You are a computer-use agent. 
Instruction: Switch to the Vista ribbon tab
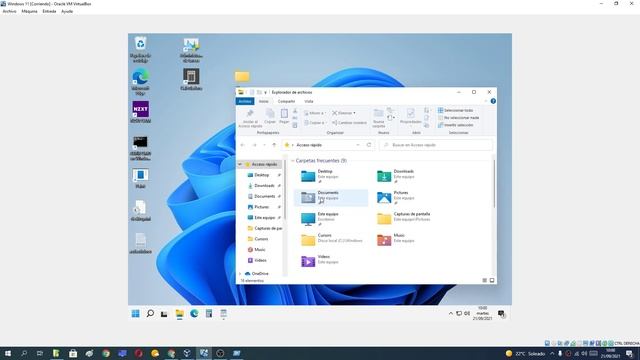click(x=309, y=101)
